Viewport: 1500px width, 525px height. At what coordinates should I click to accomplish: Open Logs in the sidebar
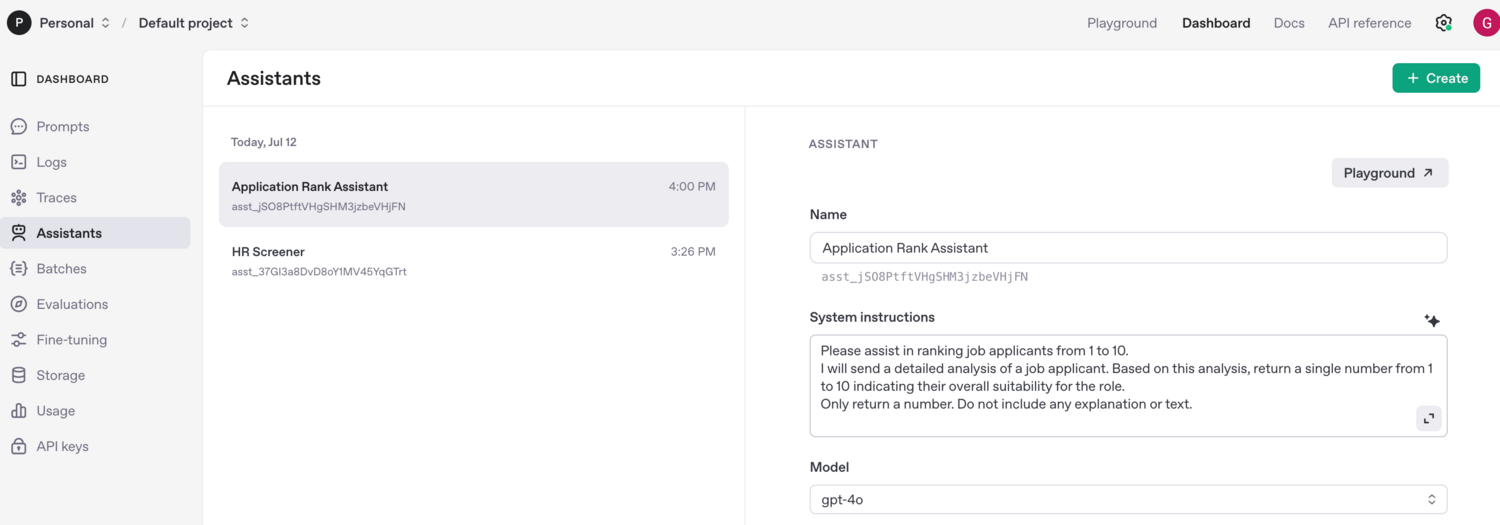point(95,162)
